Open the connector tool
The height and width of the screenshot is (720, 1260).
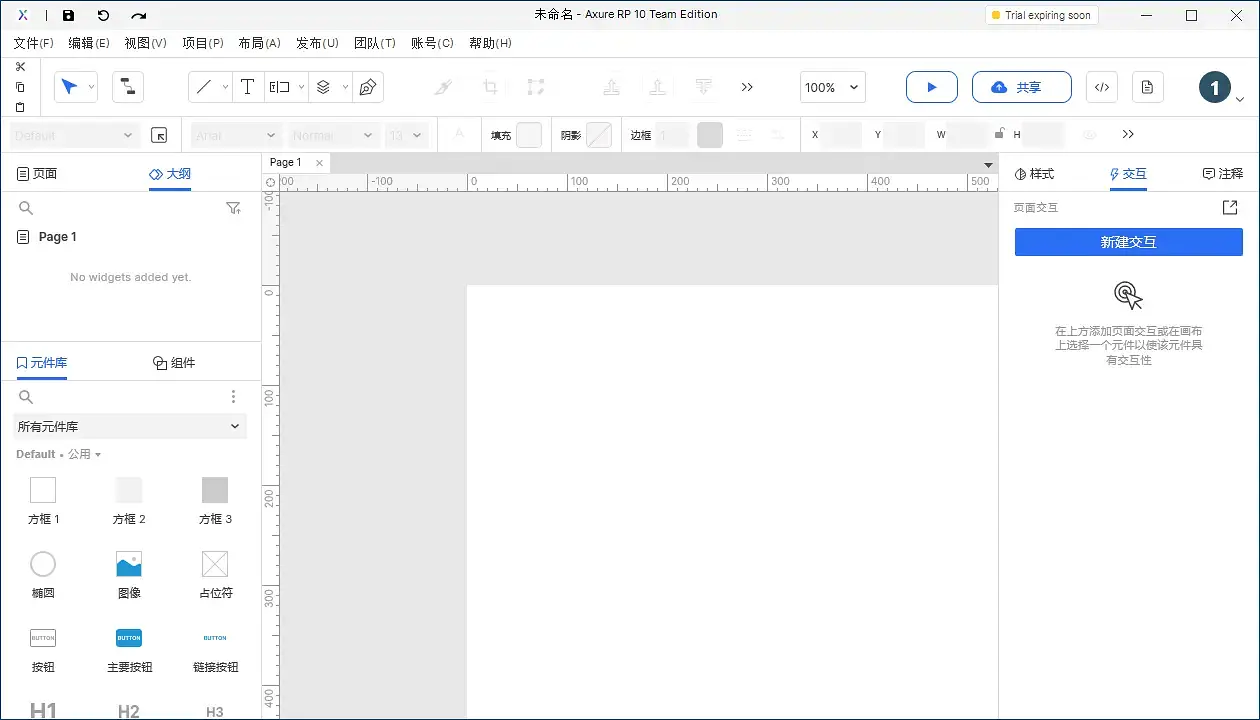click(x=127, y=87)
